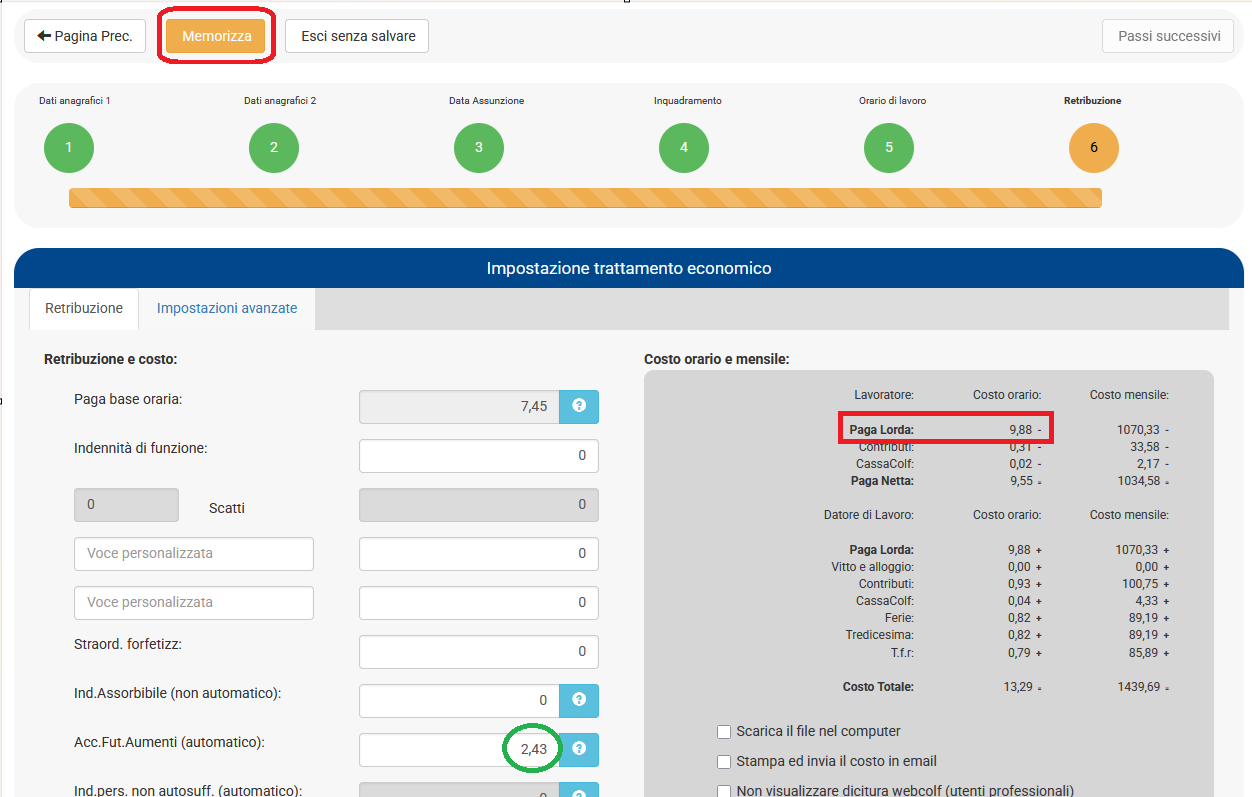Click Vitto e alloggio label
This screenshot has height=797, width=1252.
coord(873,567)
